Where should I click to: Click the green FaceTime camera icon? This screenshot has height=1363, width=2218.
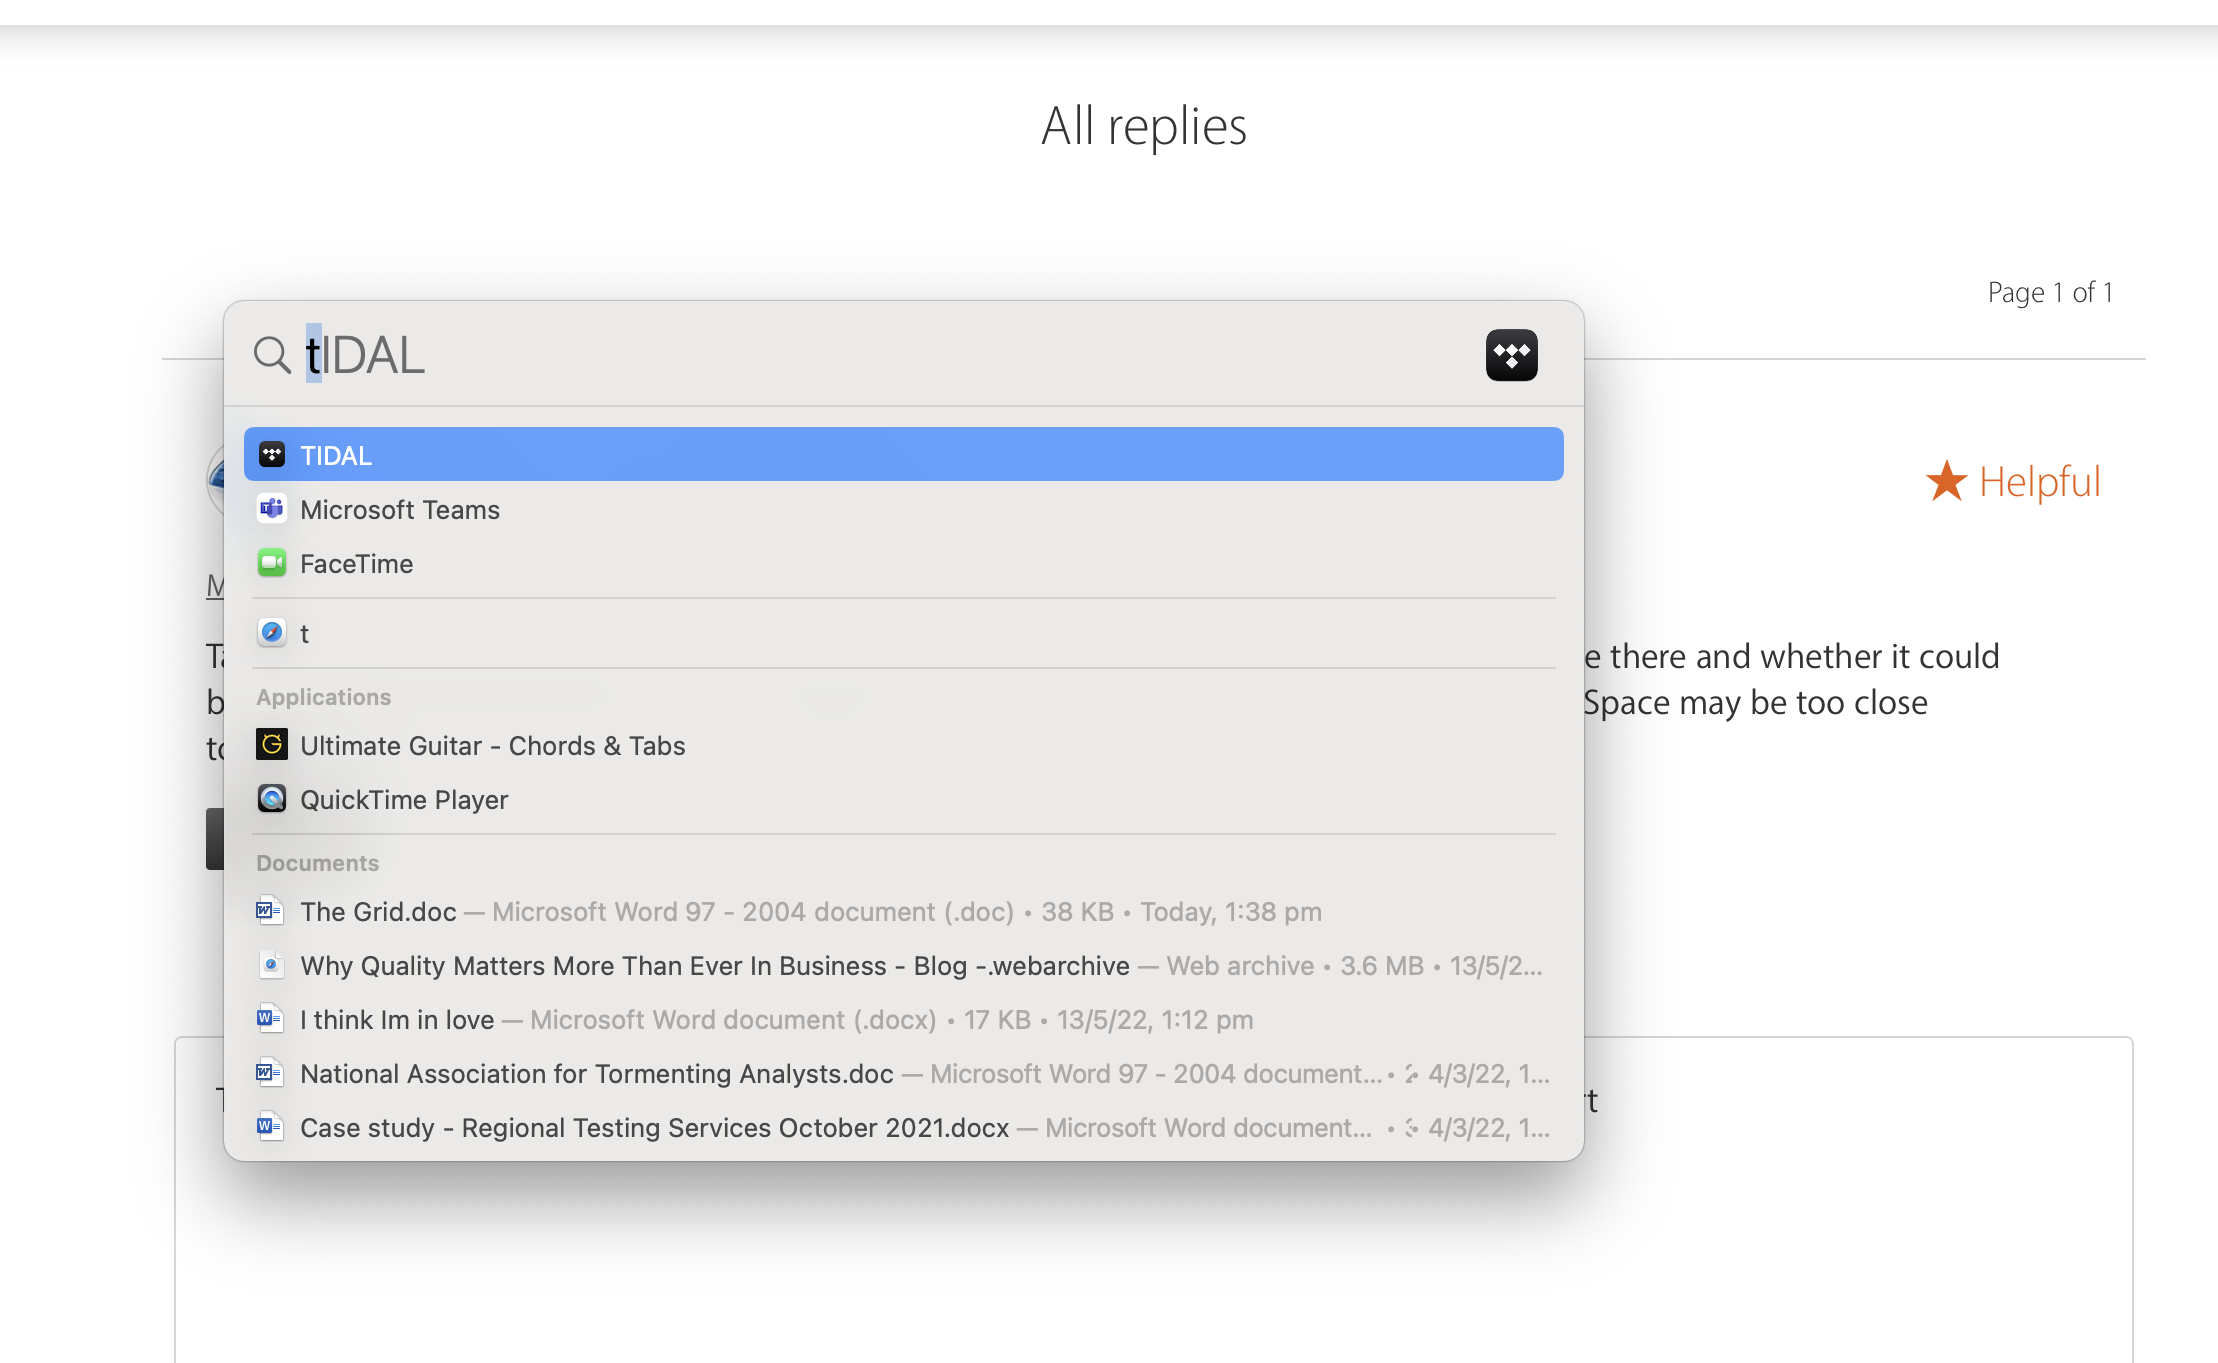tap(272, 563)
